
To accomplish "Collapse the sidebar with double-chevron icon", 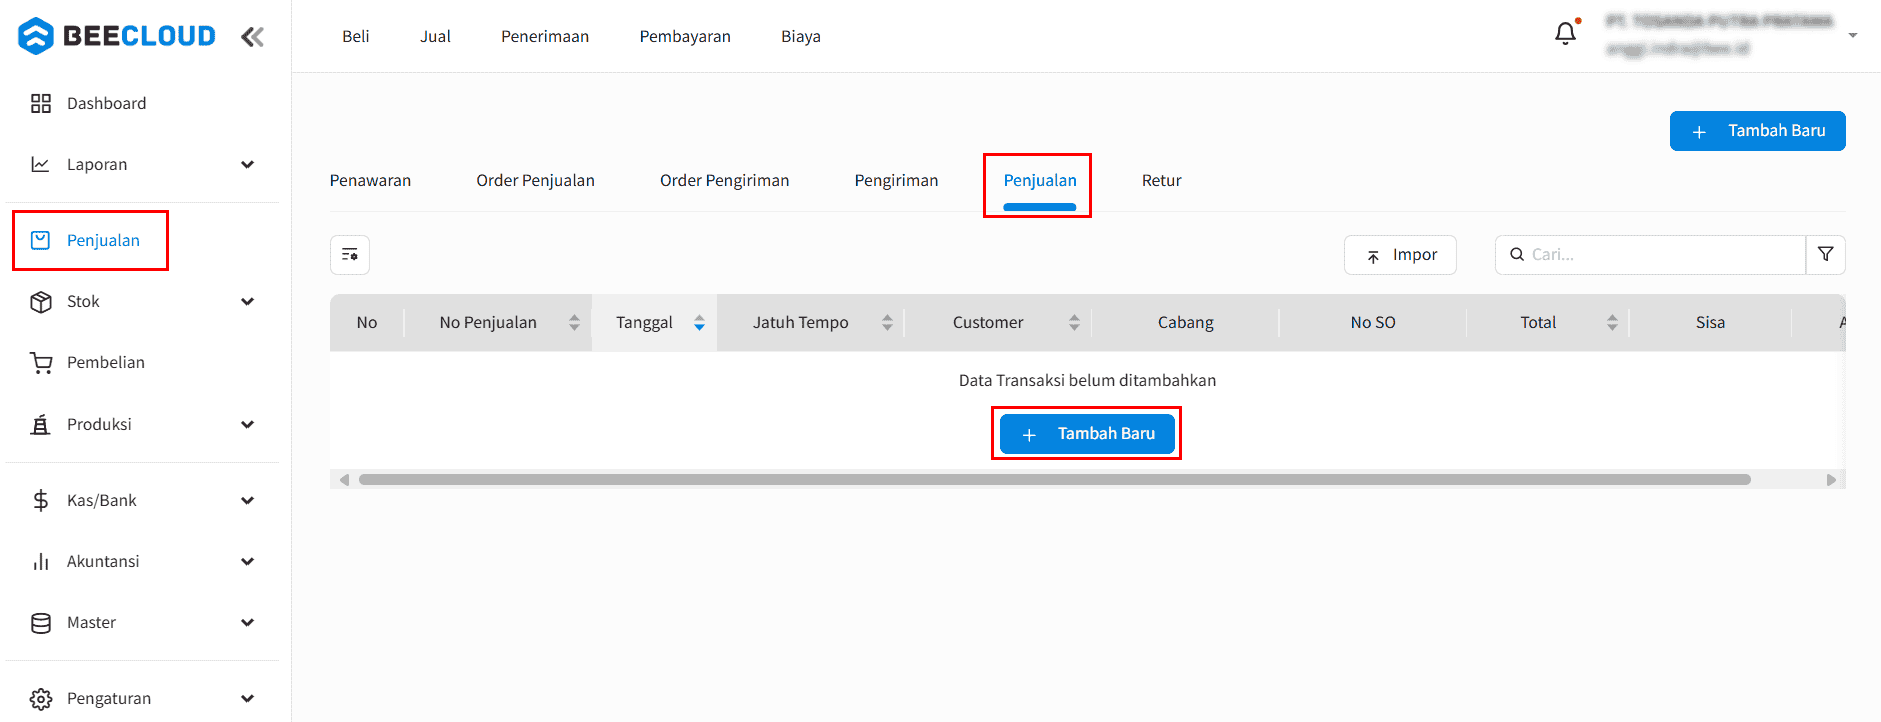I will click(252, 37).
